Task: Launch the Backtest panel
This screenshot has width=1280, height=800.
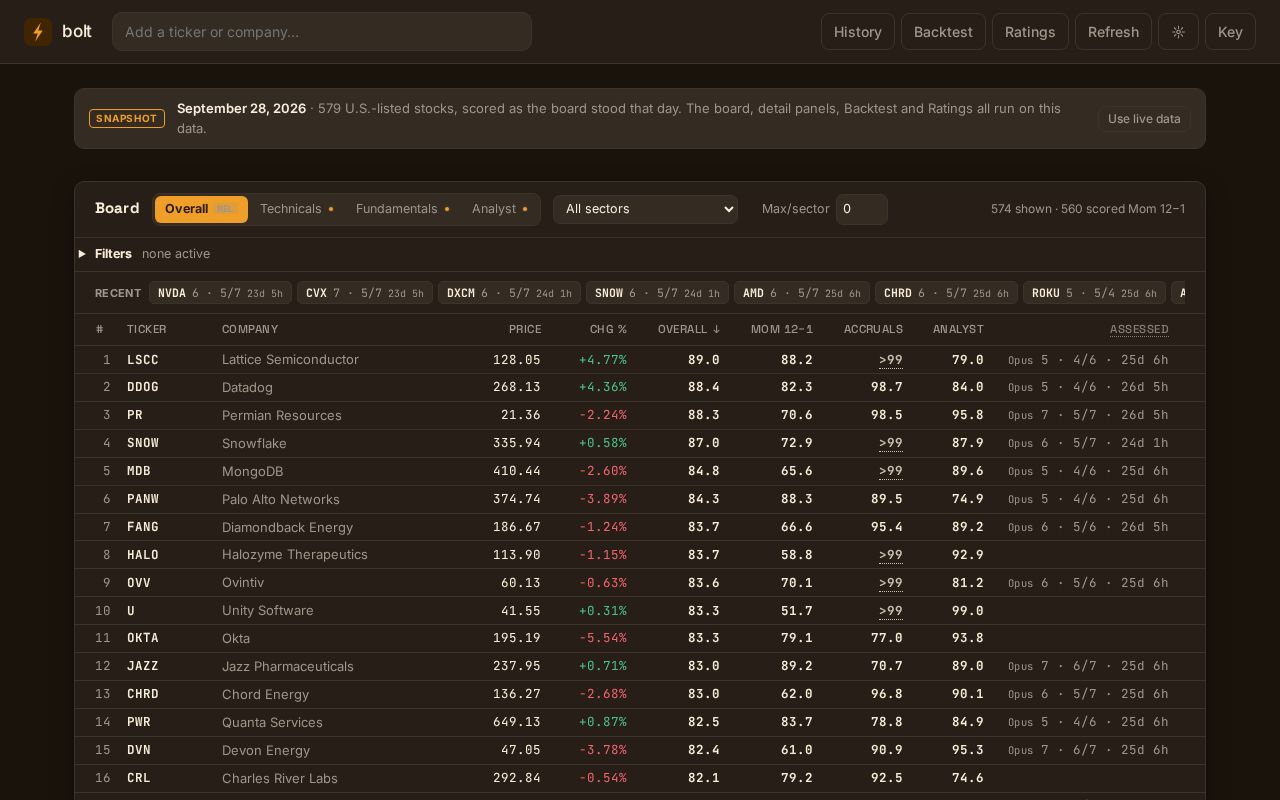Action: [x=943, y=32]
